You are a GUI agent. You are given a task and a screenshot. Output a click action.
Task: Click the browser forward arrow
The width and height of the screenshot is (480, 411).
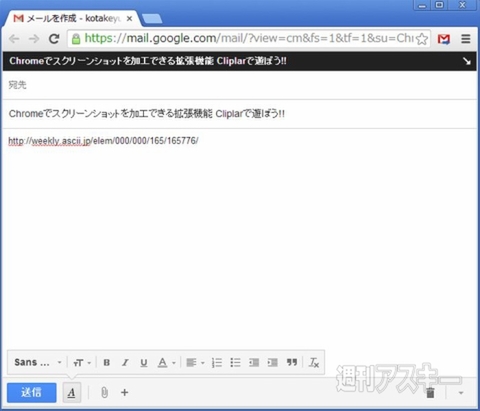(34, 39)
